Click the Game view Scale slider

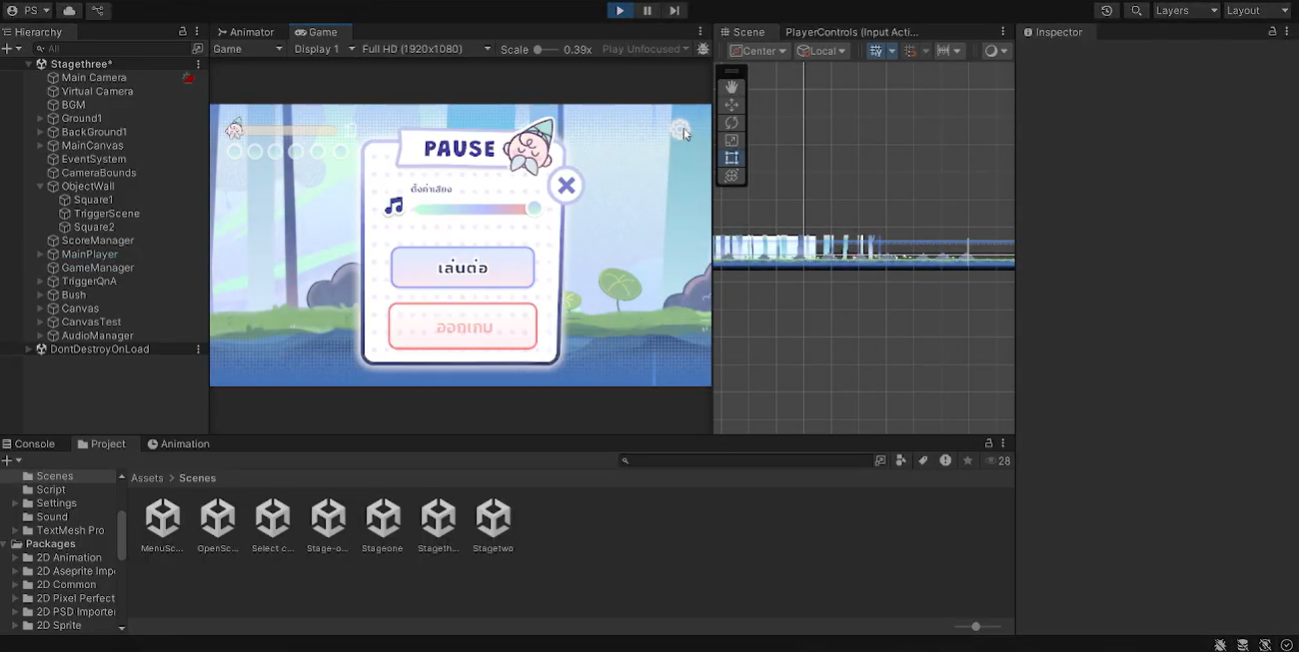(545, 49)
